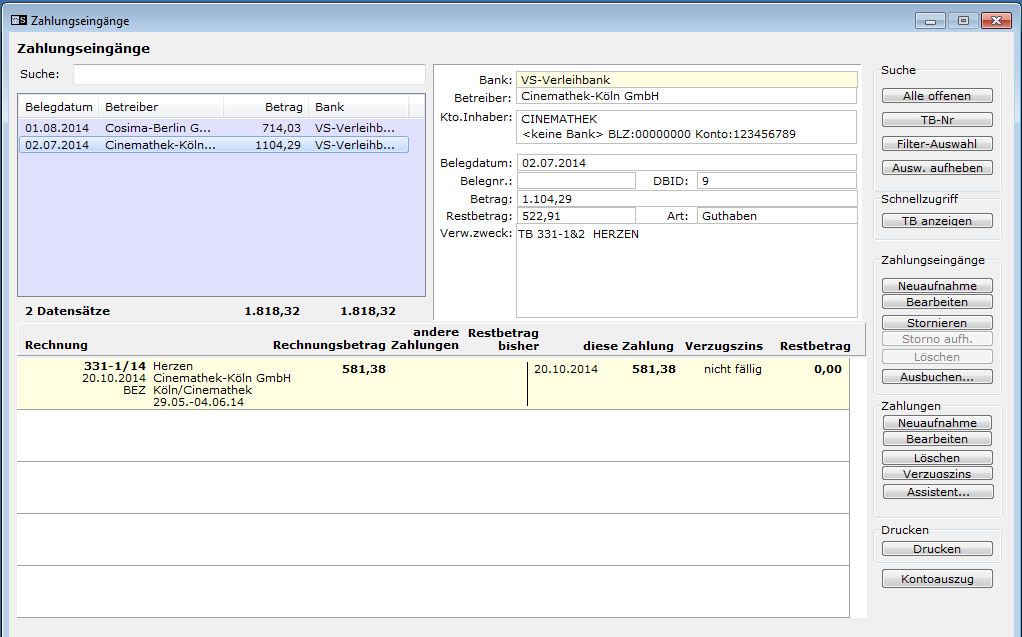
Task: Select the Cosima-Berlin row dated 01.08.2014
Action: pos(212,128)
